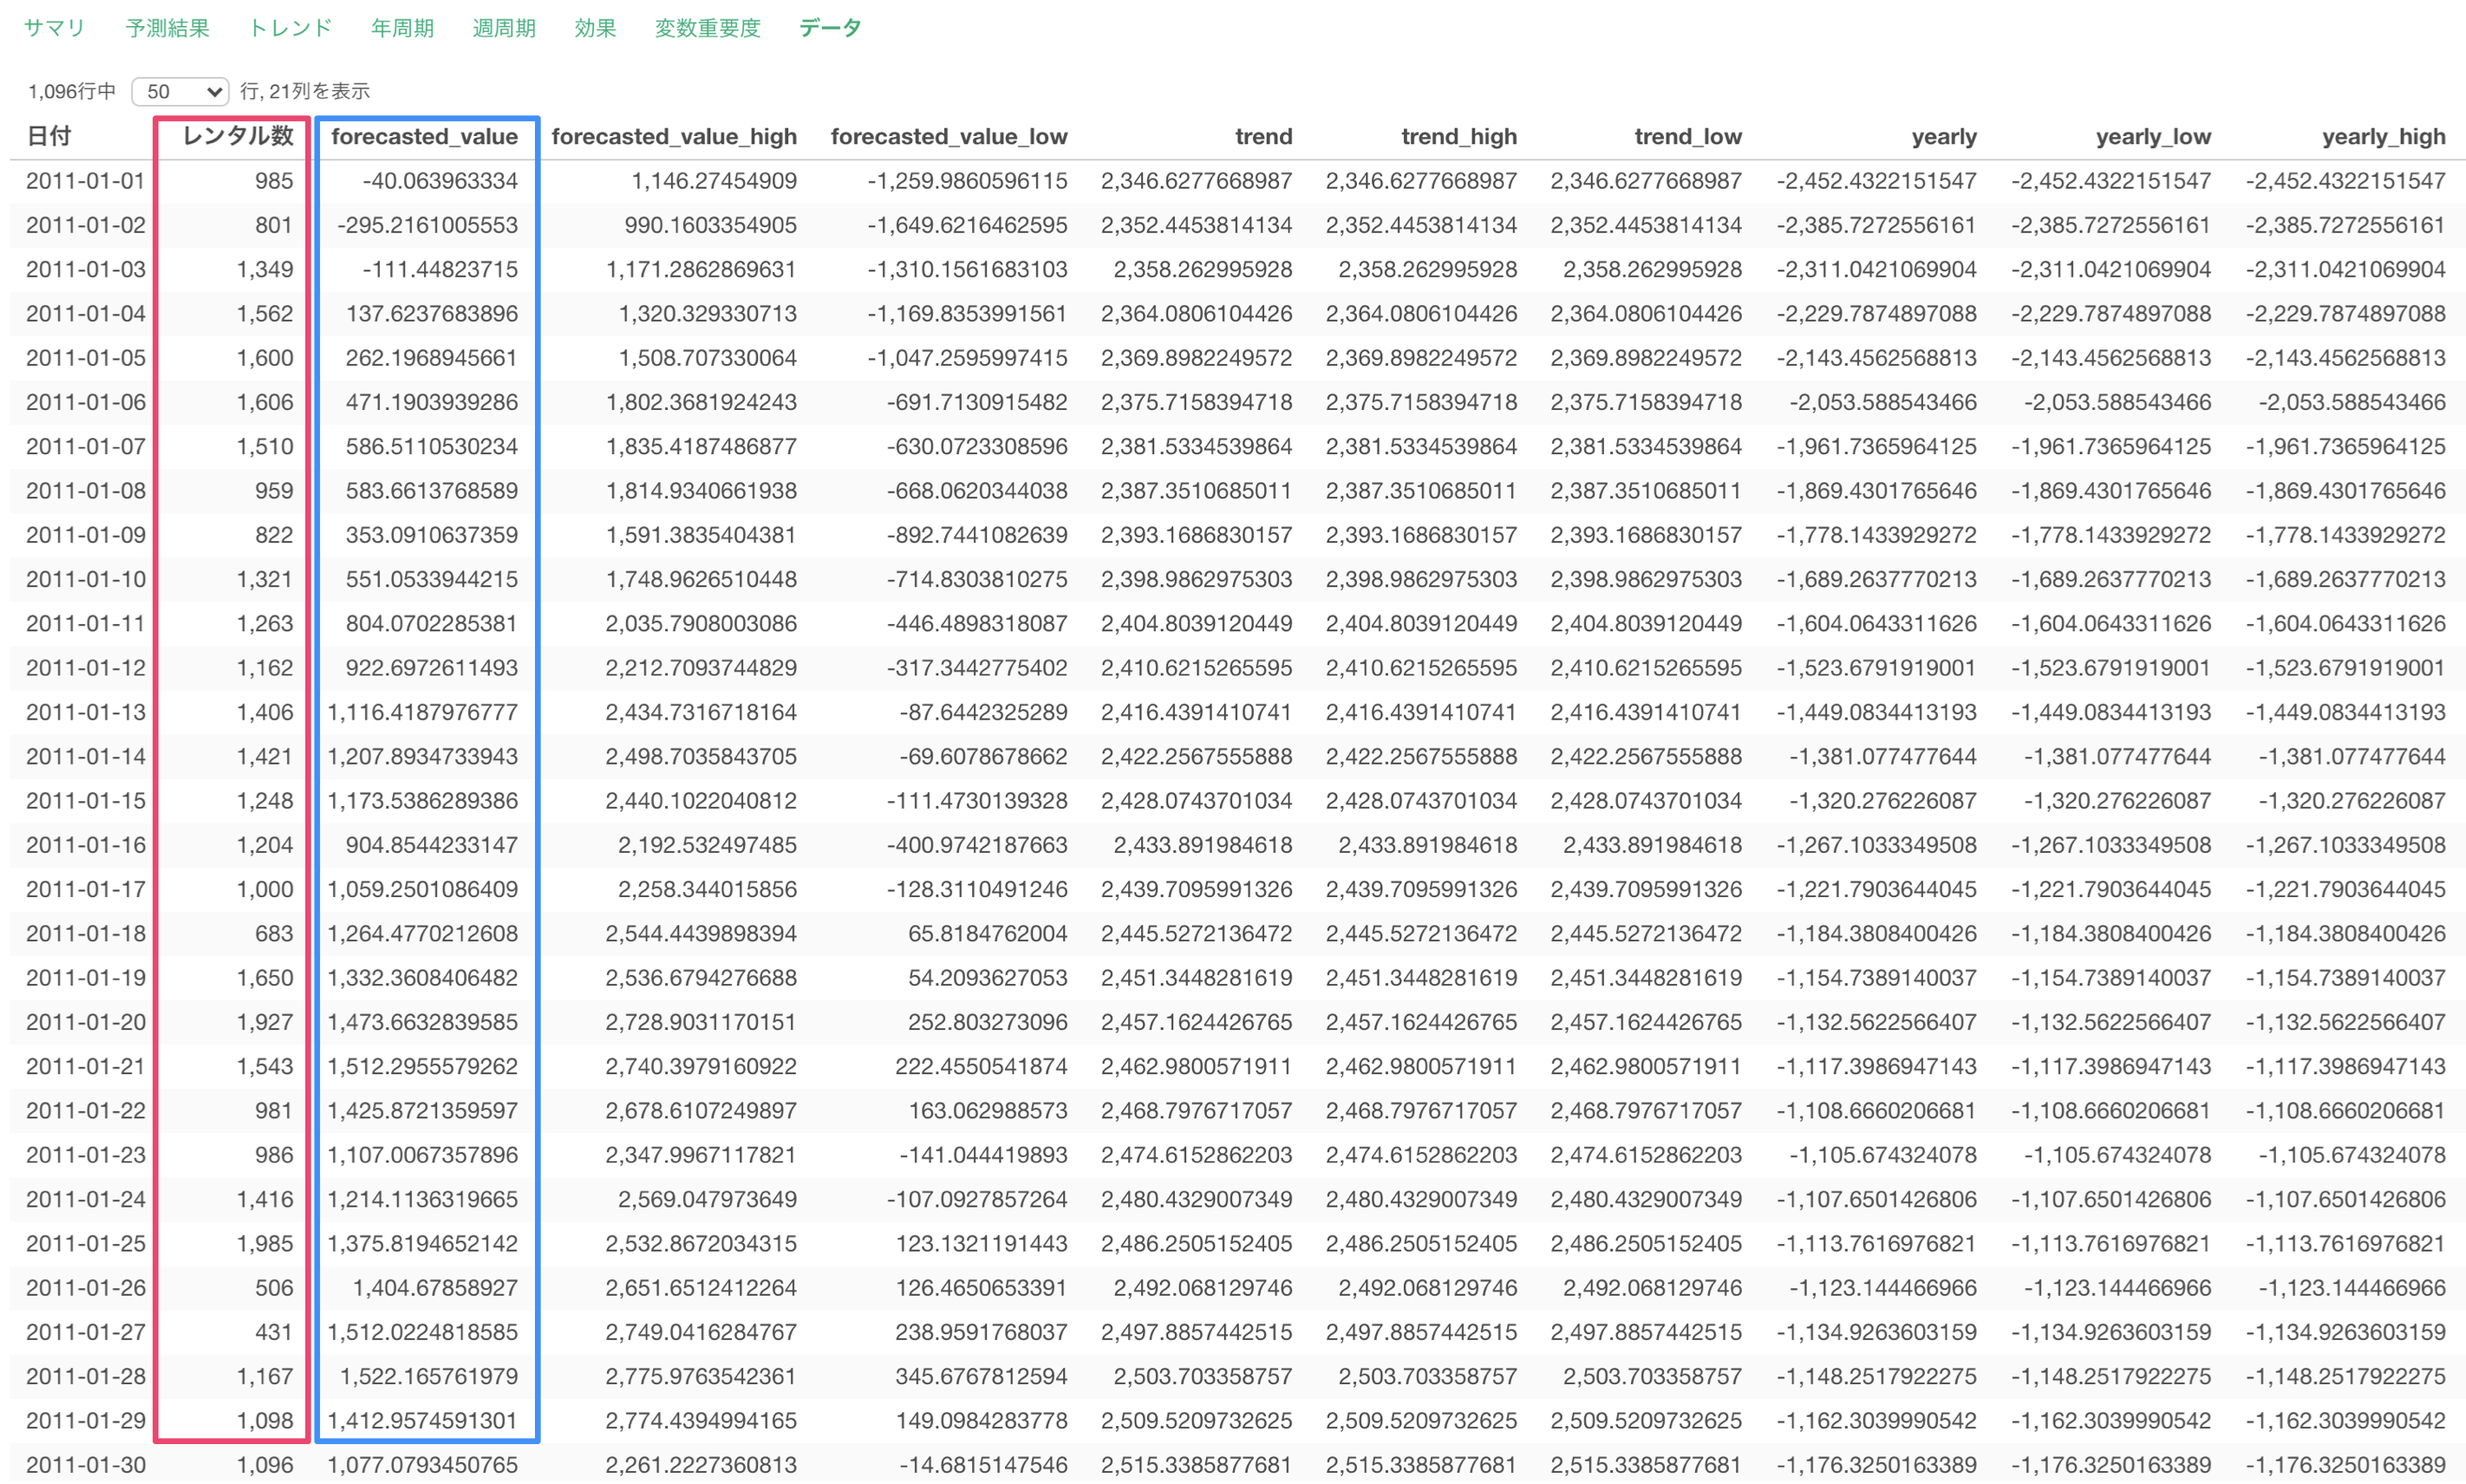Viewport: 2466px width, 1484px height.
Task: Select forecast value 1,412.9574591301
Action: [423, 1420]
